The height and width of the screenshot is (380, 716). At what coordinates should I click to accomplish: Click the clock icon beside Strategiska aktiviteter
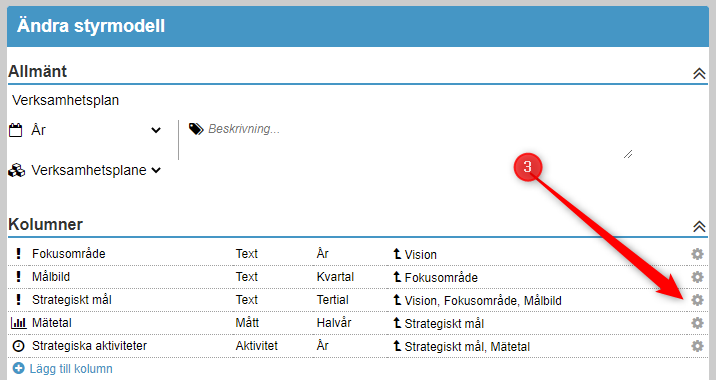click(x=18, y=346)
